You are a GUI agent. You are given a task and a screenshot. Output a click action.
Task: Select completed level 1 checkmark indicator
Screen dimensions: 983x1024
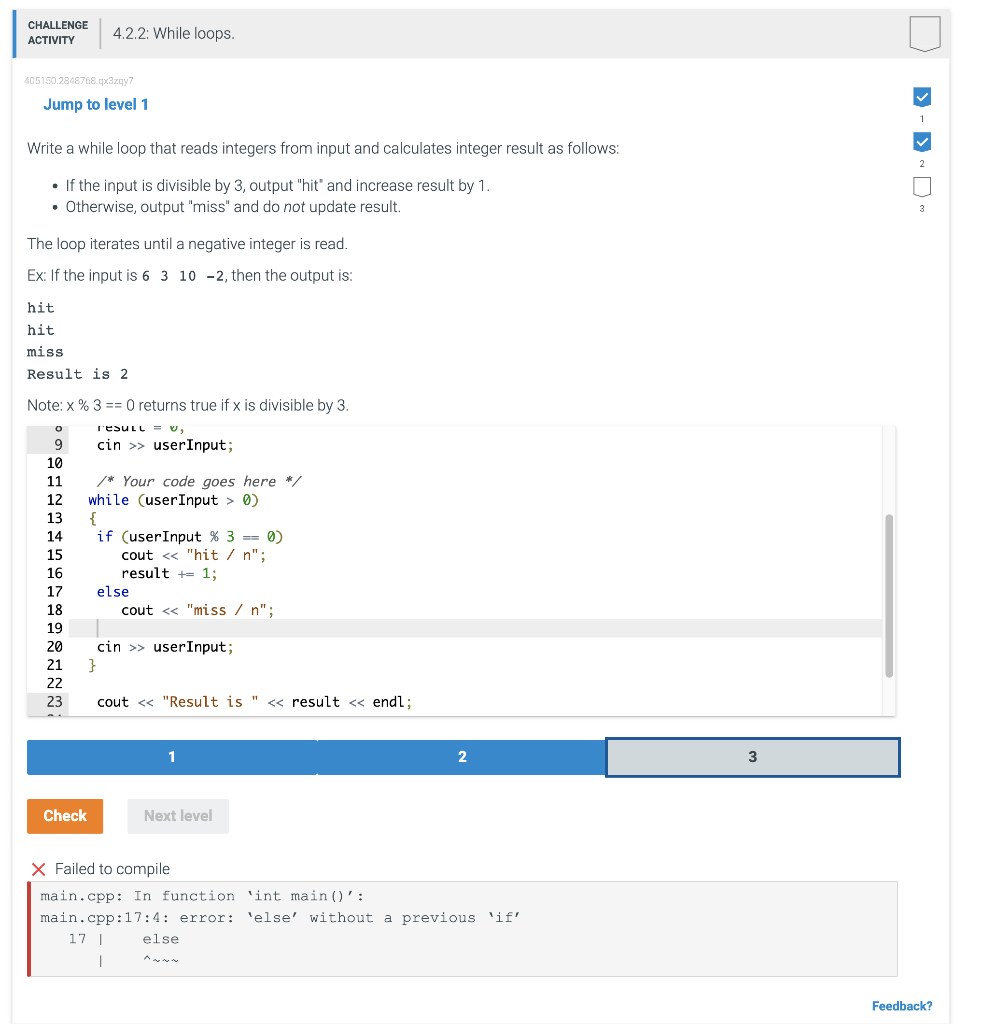click(922, 97)
